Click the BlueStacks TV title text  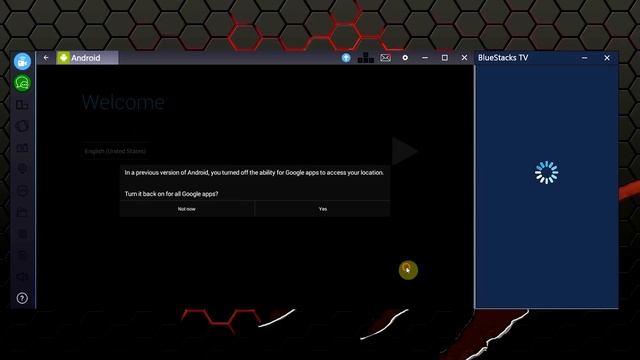[x=503, y=58]
